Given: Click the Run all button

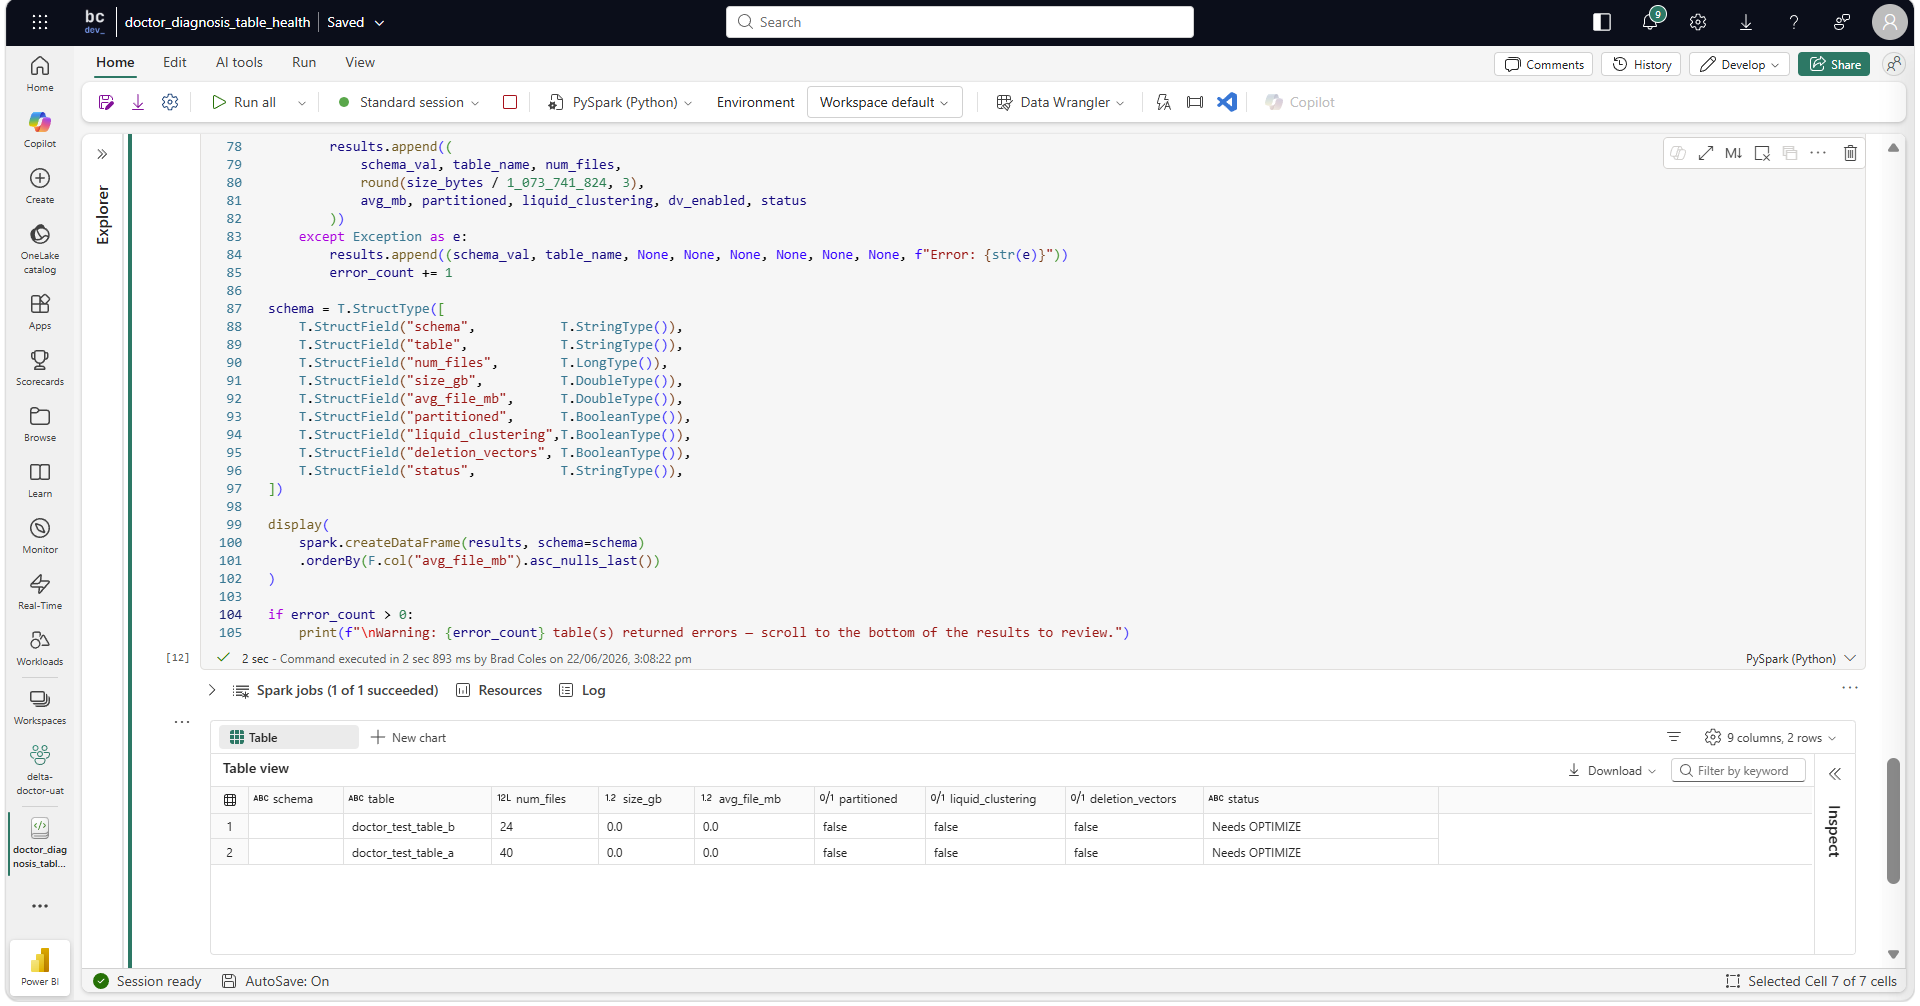Looking at the screenshot, I should coord(245,102).
